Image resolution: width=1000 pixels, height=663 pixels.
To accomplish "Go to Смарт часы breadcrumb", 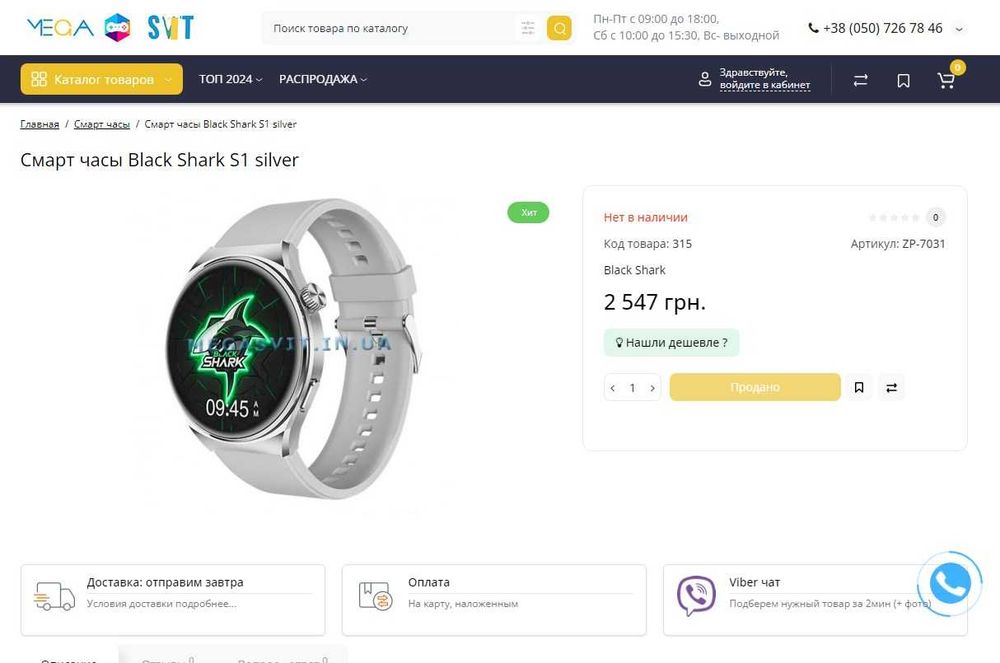I will (x=102, y=124).
